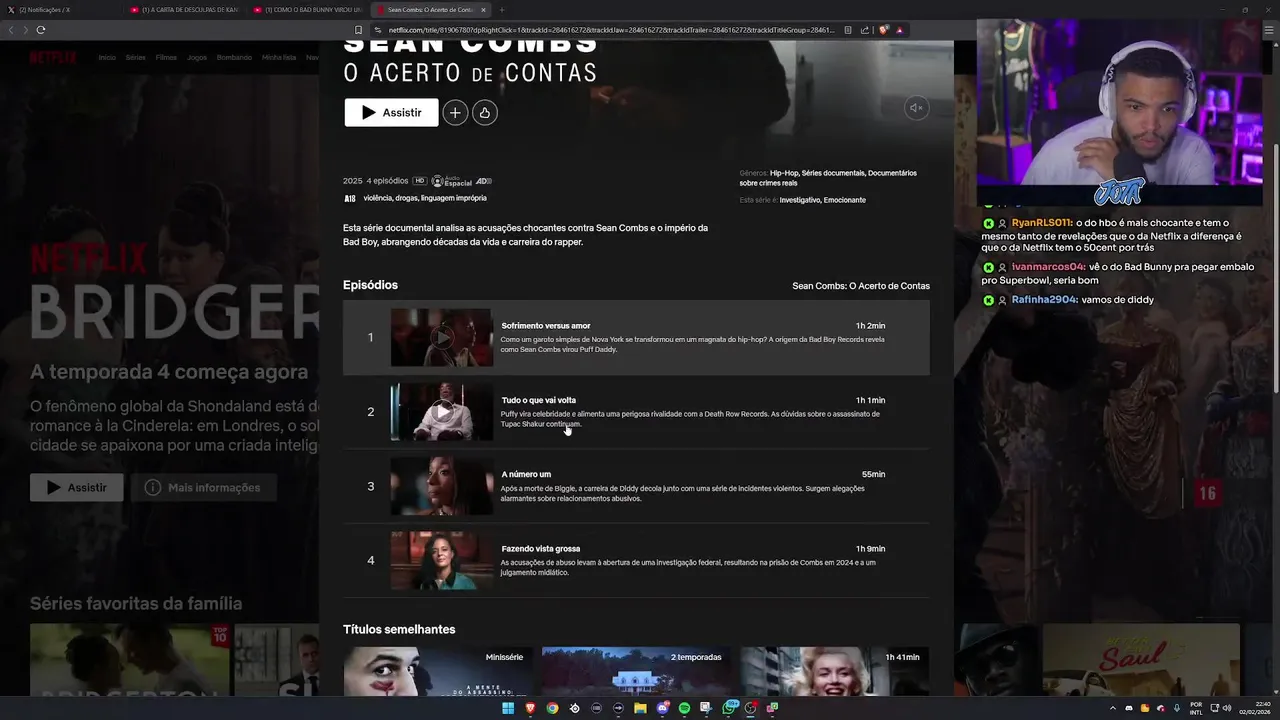Click the 'Títulos semelhantes' heading
This screenshot has height=720, width=1280.
click(x=399, y=629)
